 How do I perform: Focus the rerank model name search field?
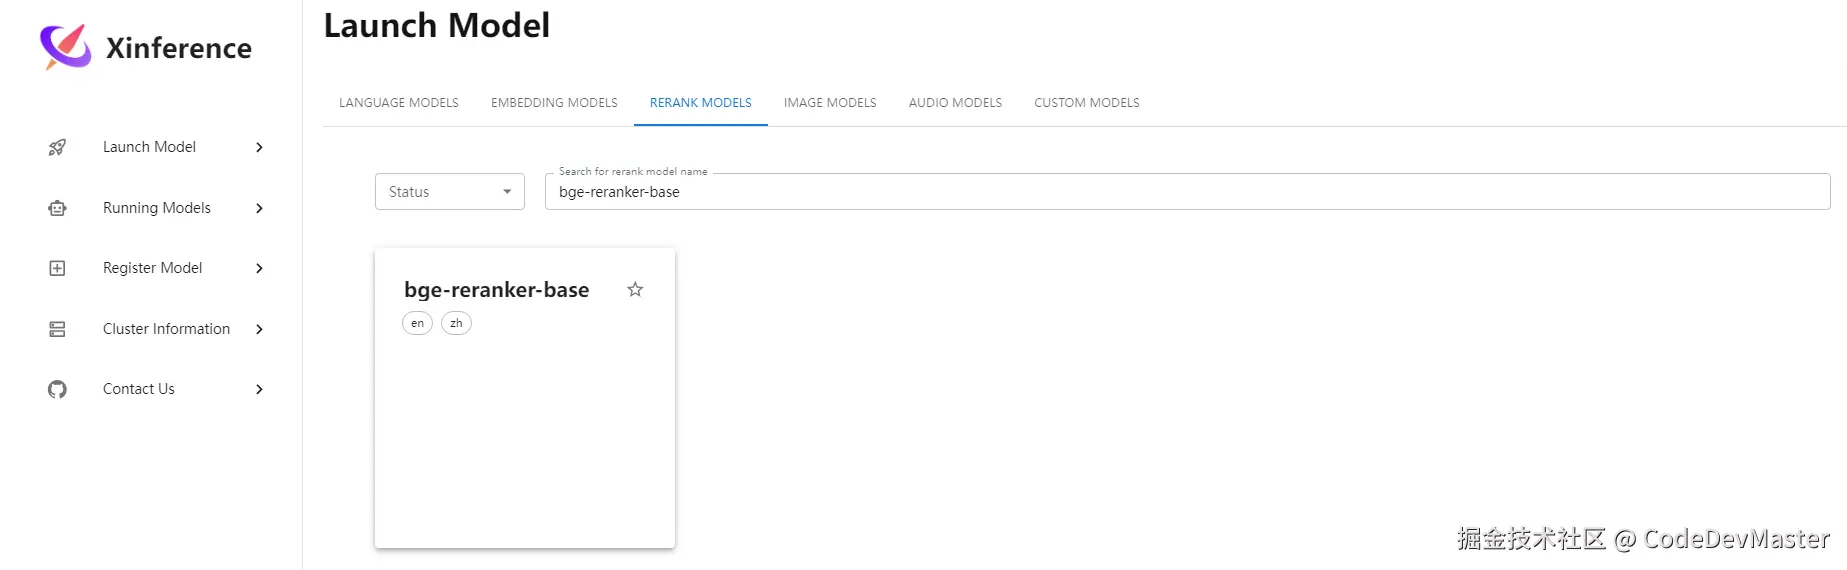click(1187, 192)
